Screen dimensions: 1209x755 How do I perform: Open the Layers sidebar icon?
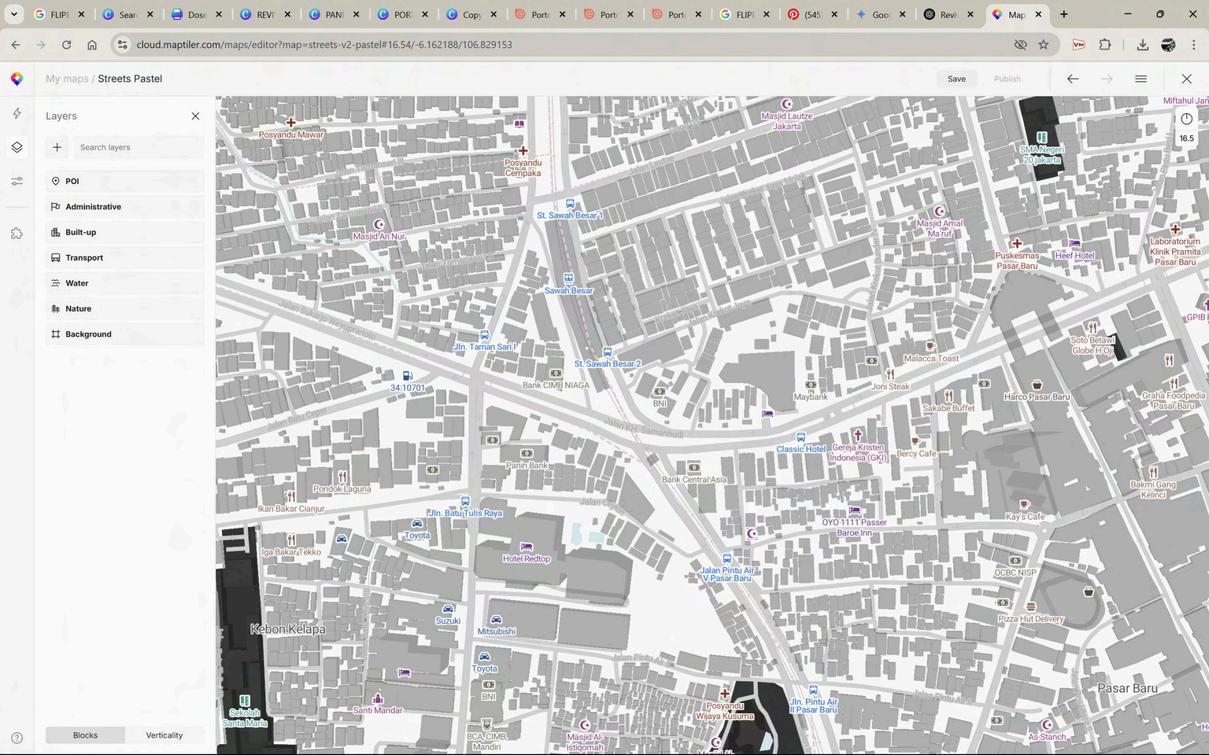click(17, 147)
